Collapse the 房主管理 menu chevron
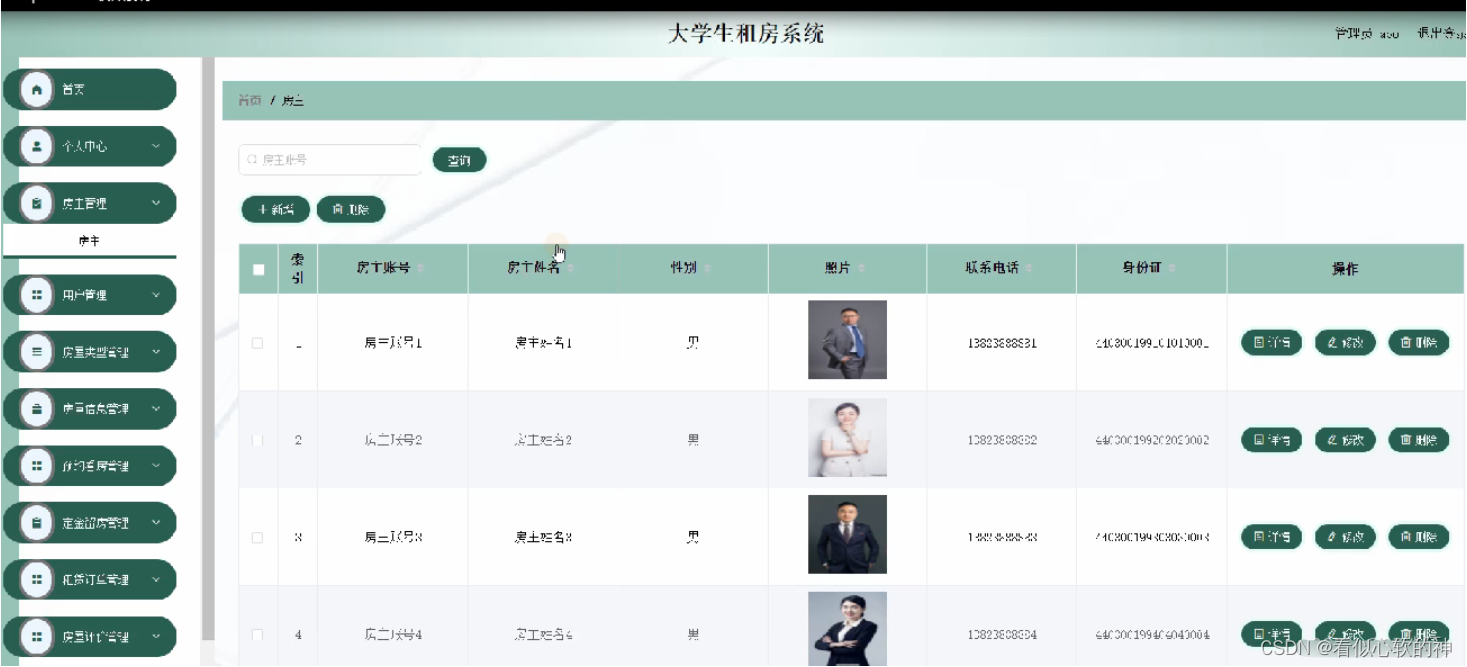 point(156,203)
